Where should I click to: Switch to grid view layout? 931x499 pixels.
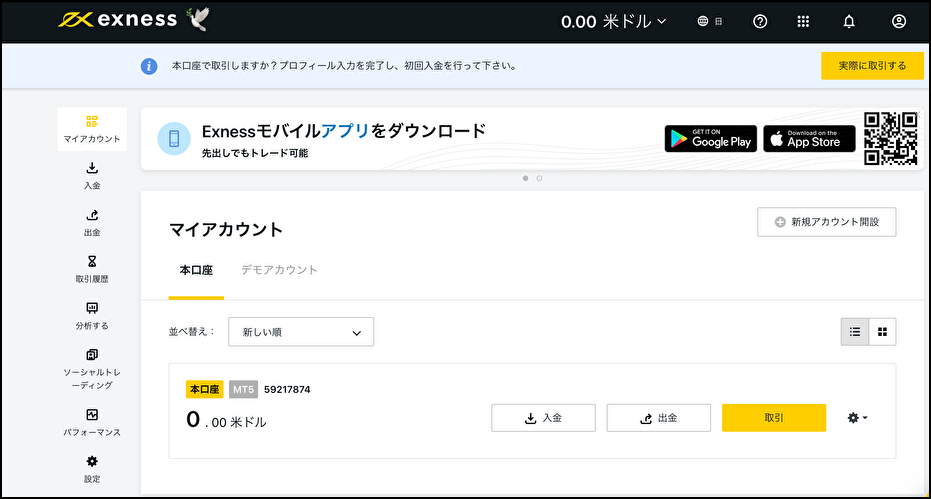[882, 332]
